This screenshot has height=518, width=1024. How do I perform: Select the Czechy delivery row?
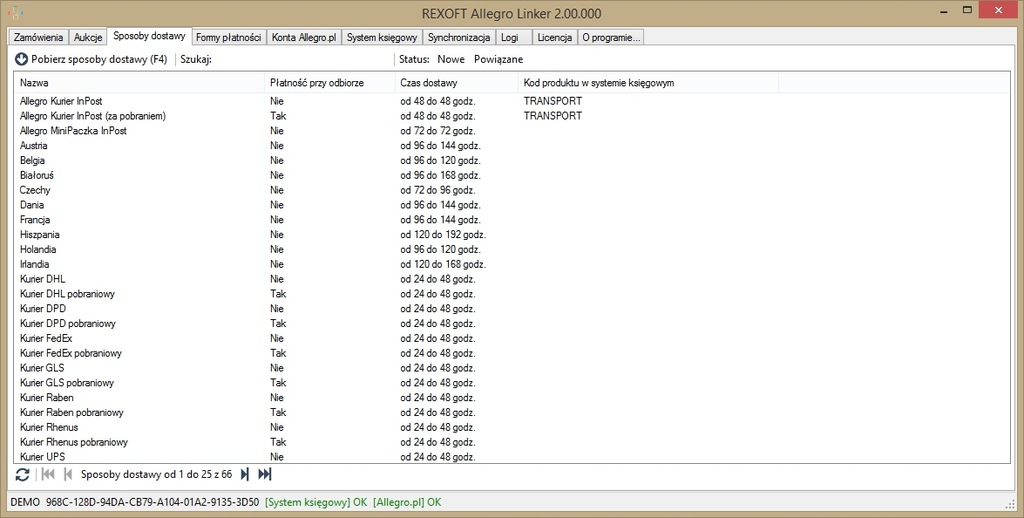point(512,190)
